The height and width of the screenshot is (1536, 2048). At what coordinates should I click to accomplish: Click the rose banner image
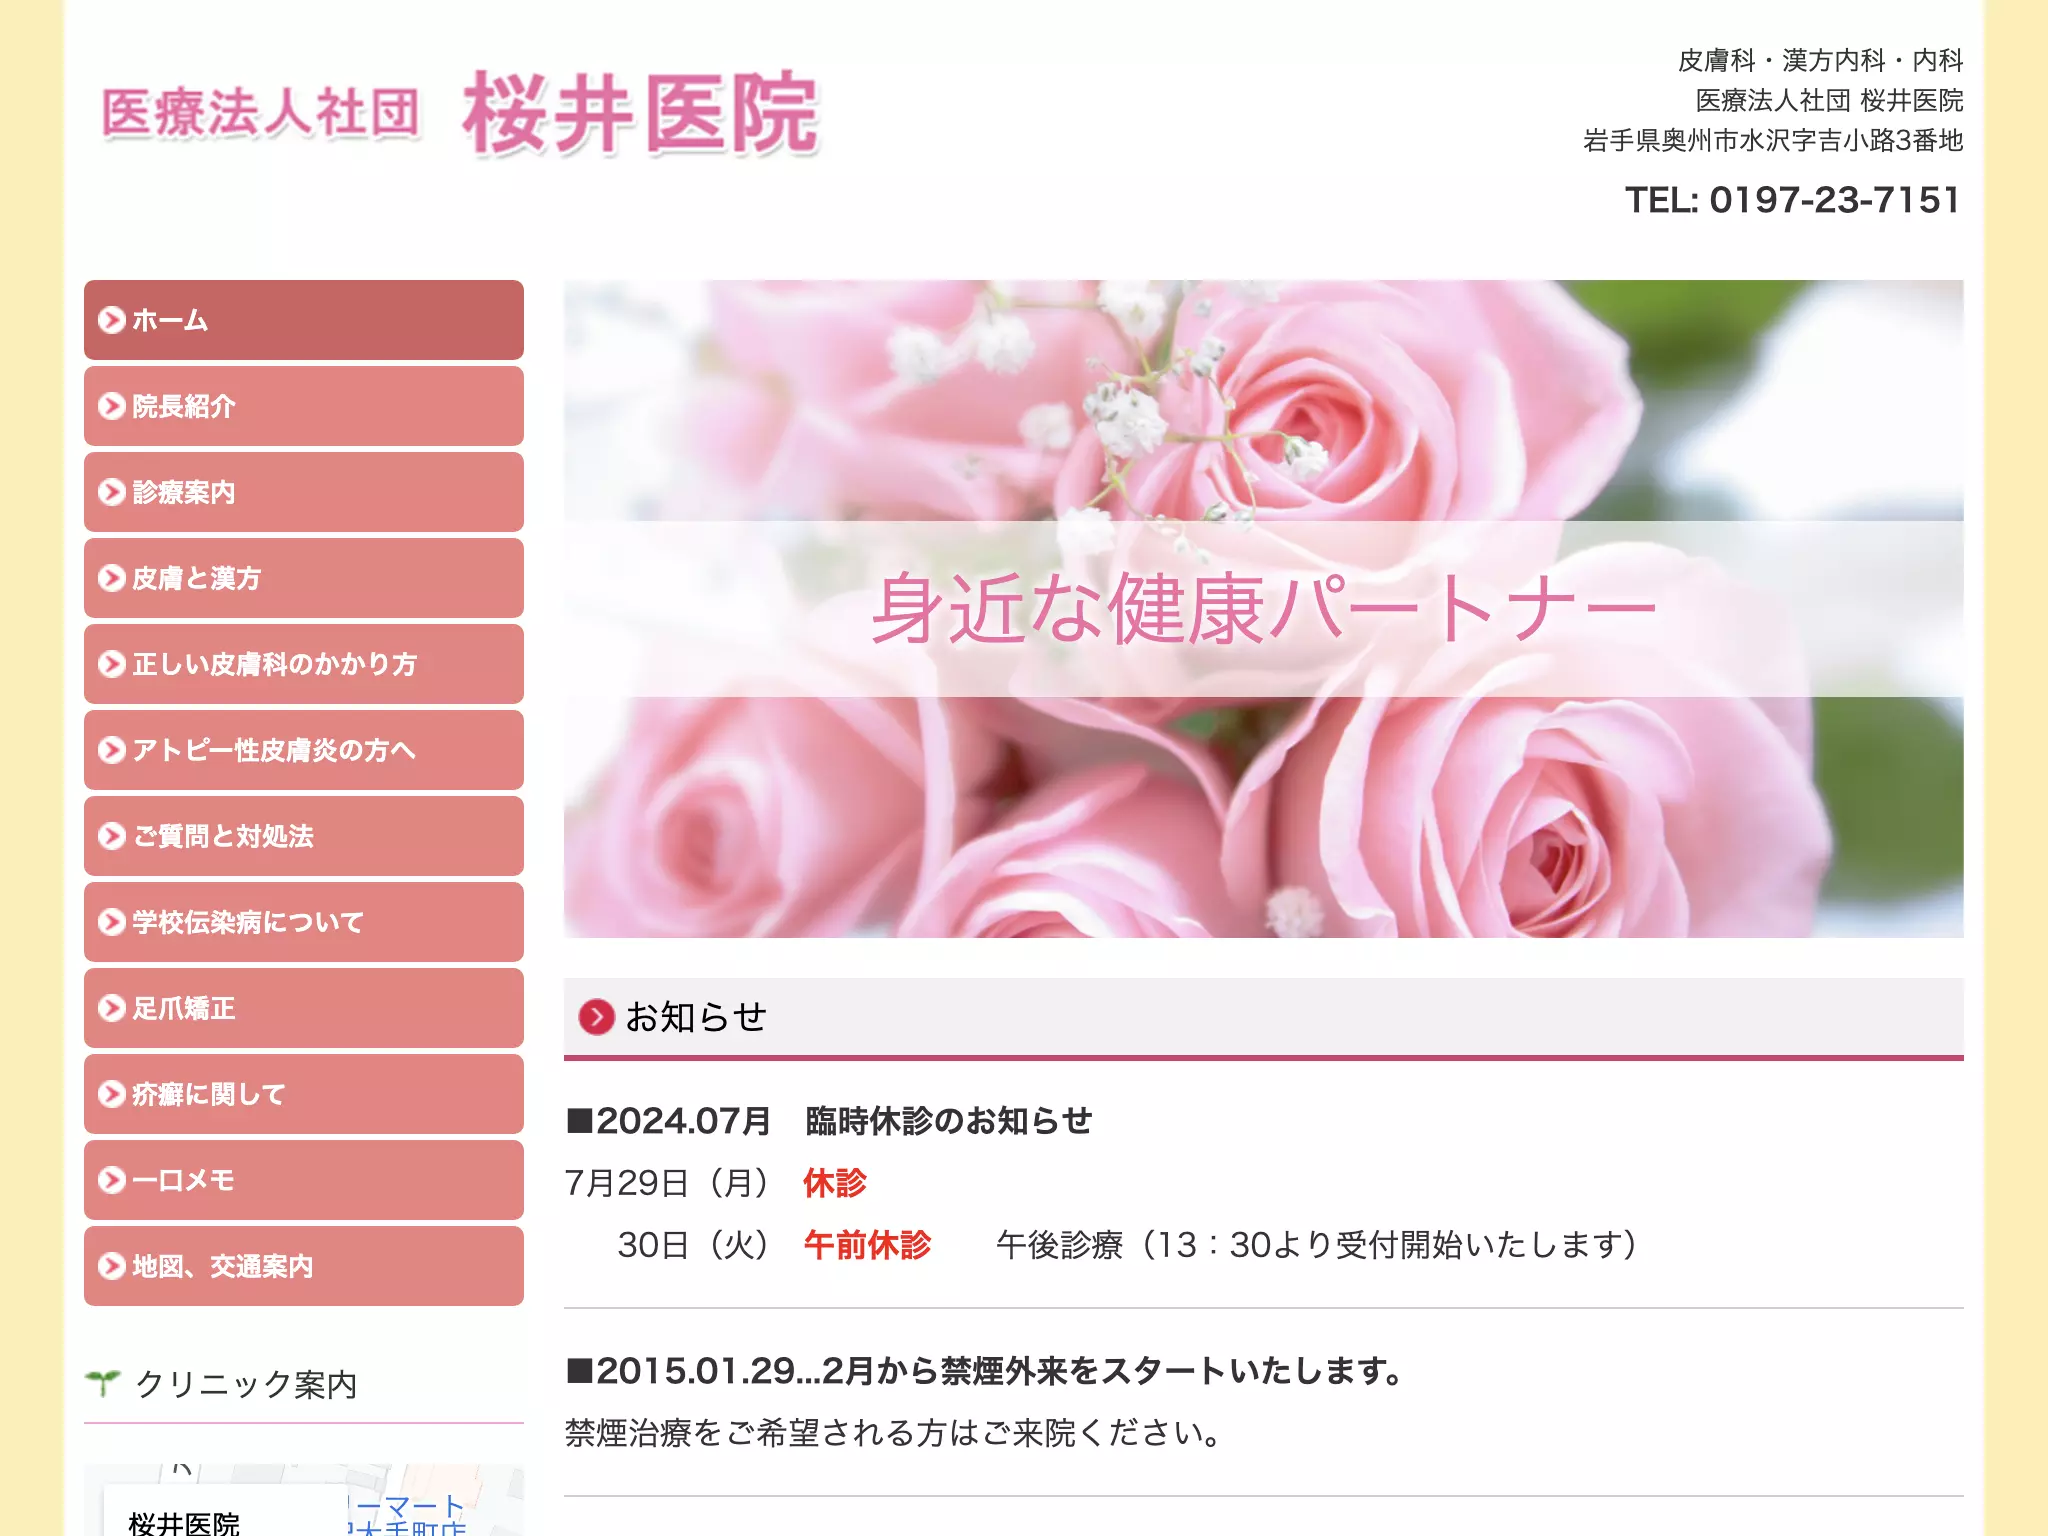[x=1263, y=608]
